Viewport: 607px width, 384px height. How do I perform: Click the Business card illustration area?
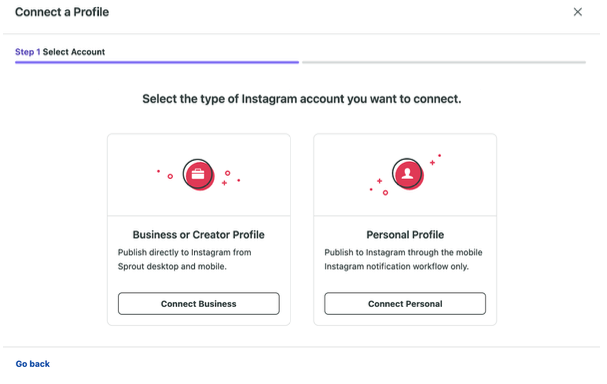coord(199,175)
